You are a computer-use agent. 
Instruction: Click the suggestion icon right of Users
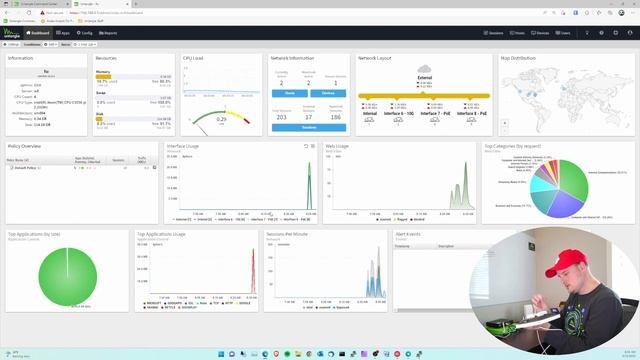(x=587, y=33)
